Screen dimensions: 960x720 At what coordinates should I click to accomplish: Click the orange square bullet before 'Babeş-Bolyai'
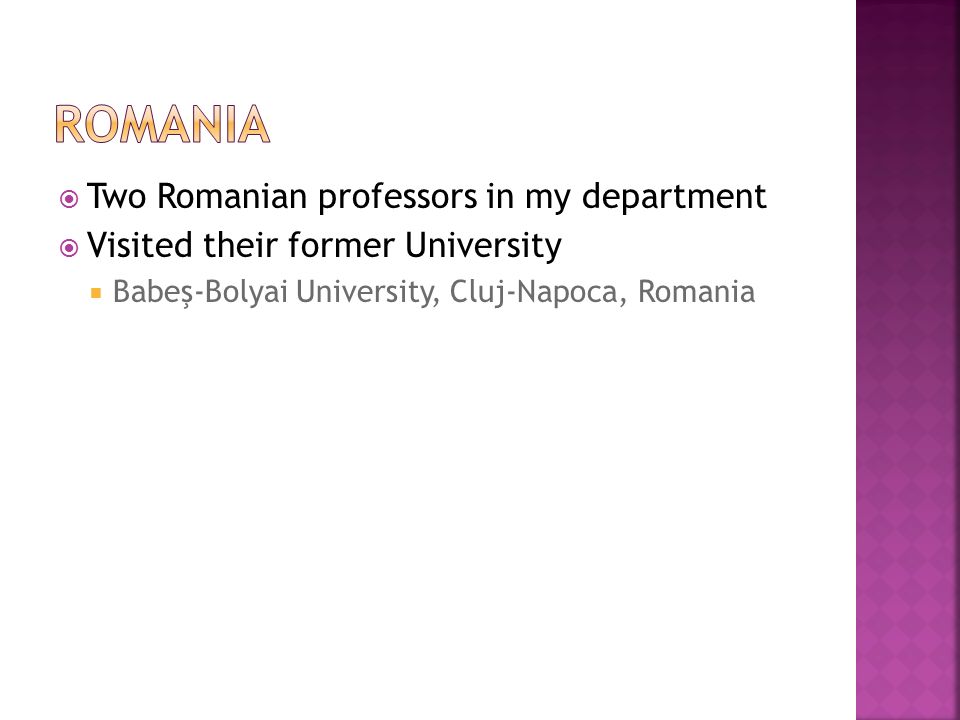click(96, 293)
